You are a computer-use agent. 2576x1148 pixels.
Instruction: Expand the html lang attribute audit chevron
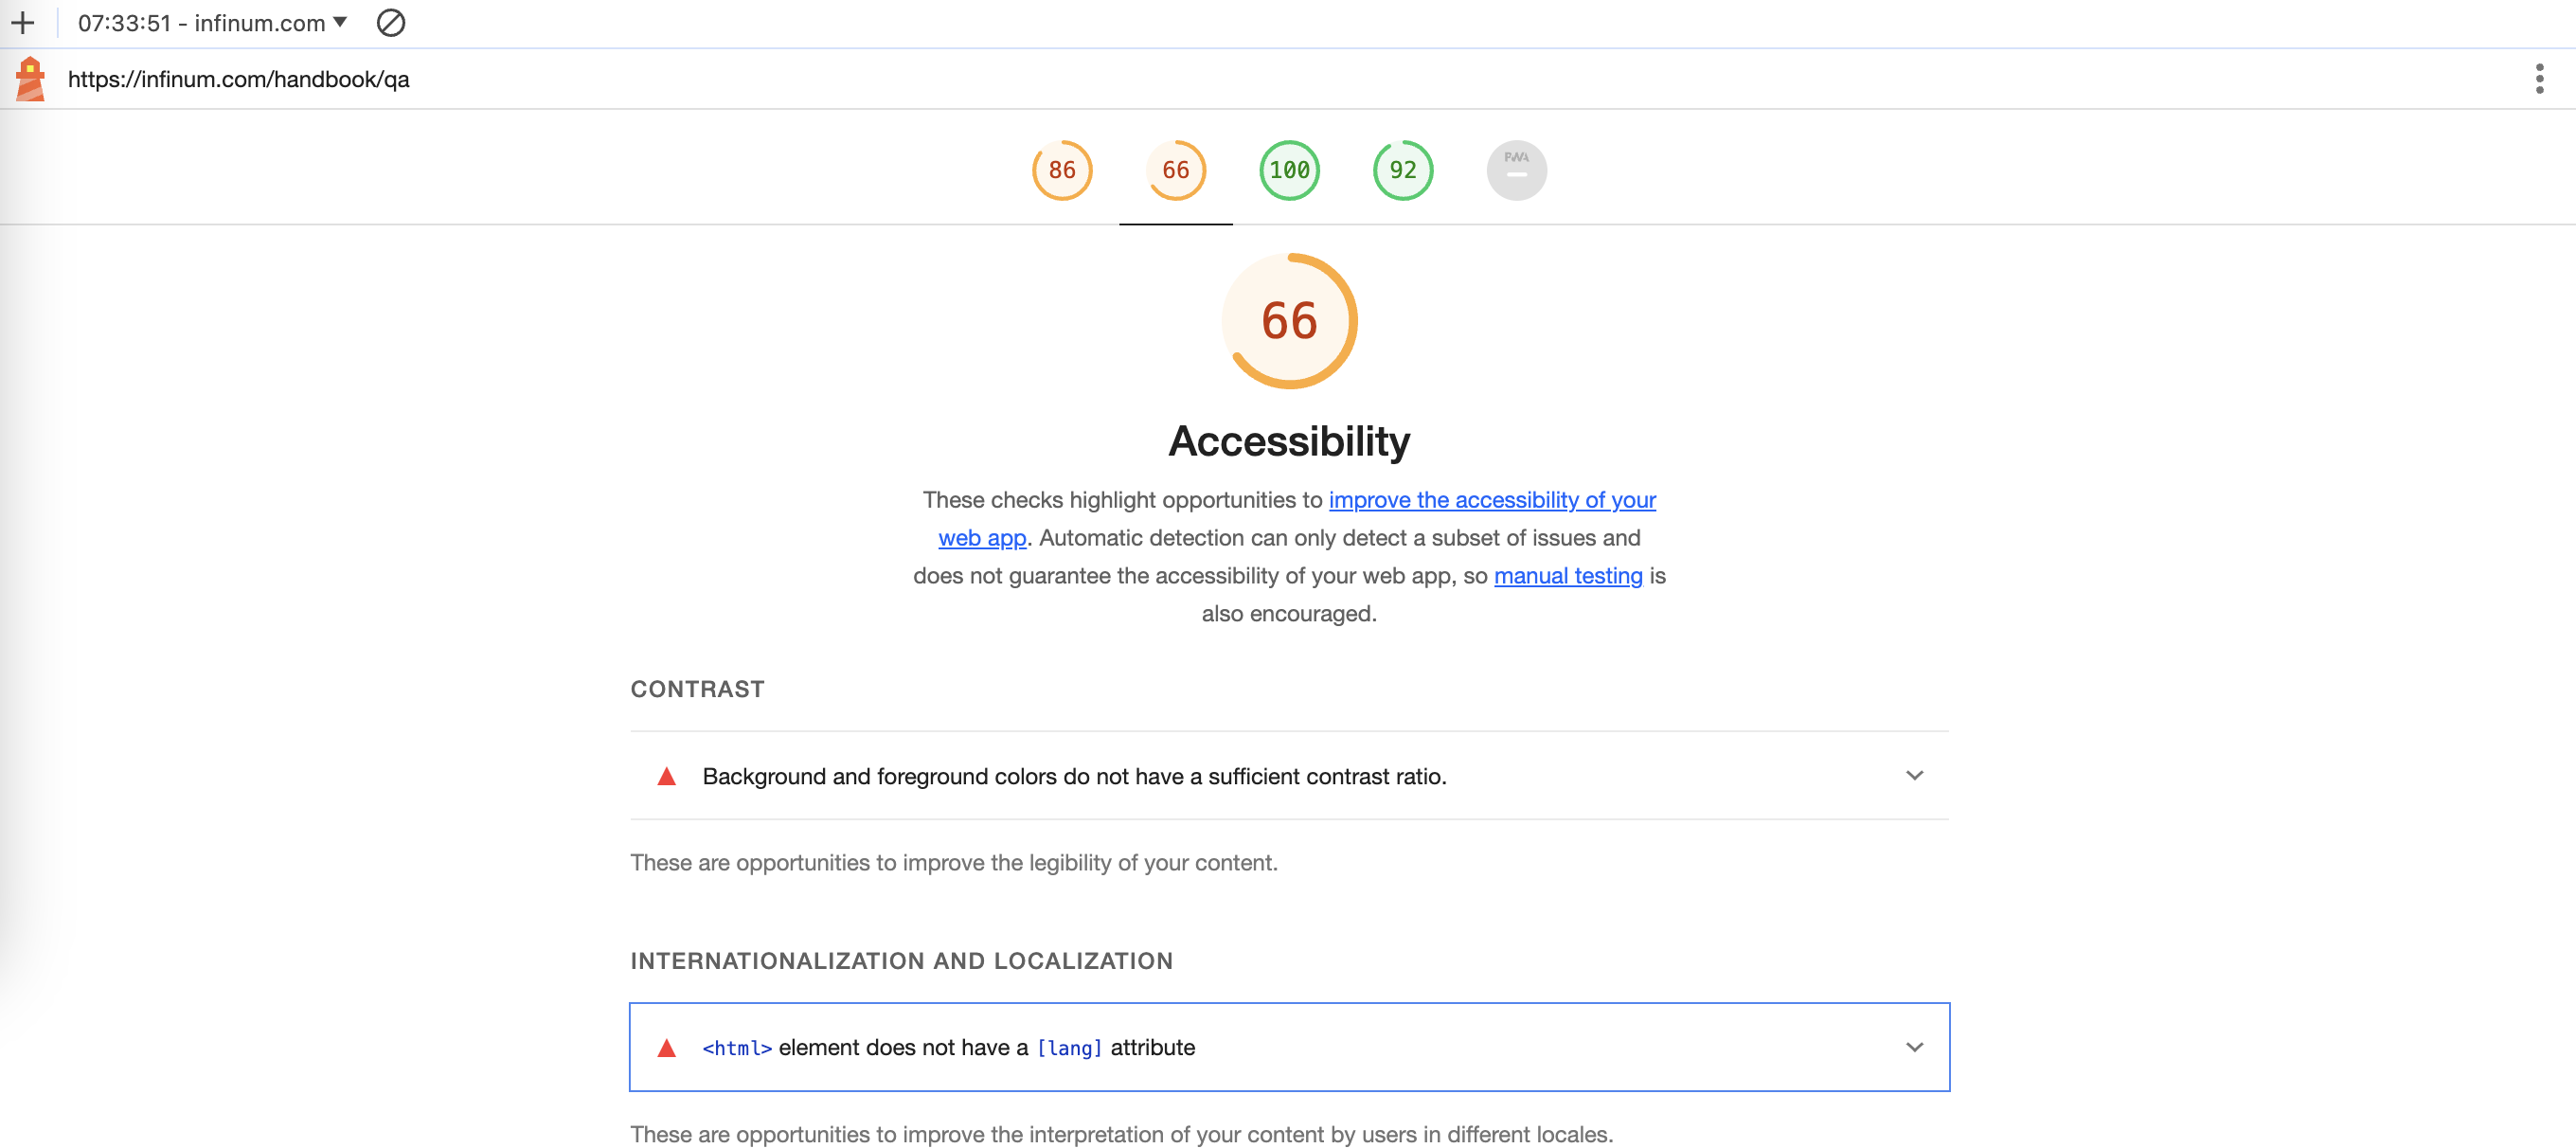pyautogui.click(x=1914, y=1047)
